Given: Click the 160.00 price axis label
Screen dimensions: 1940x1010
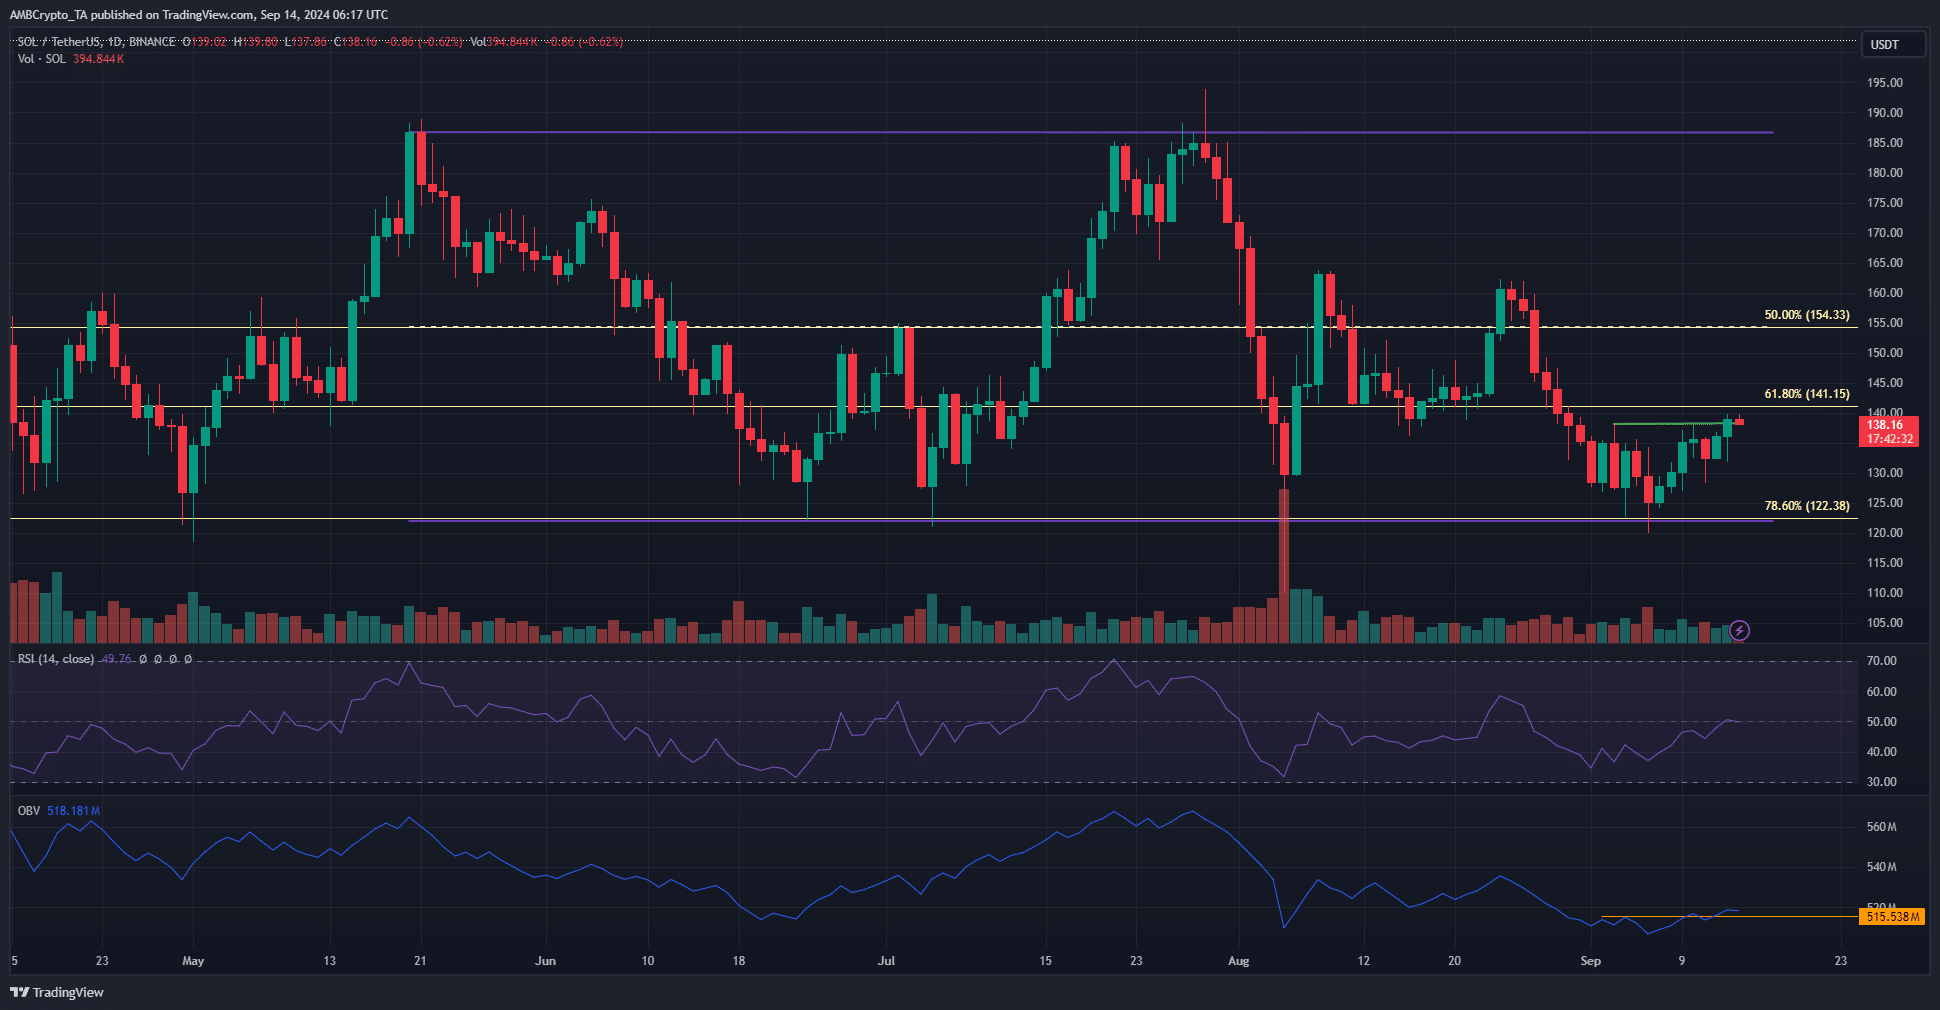Looking at the screenshot, I should point(1885,293).
